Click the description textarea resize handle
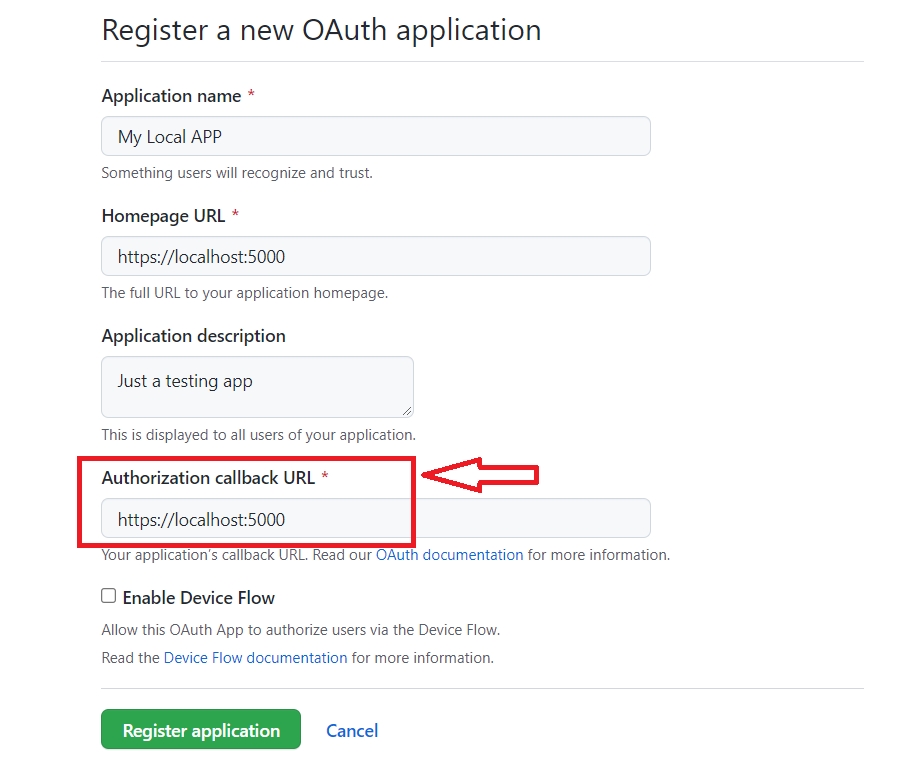This screenshot has height=784, width=912. [x=407, y=410]
